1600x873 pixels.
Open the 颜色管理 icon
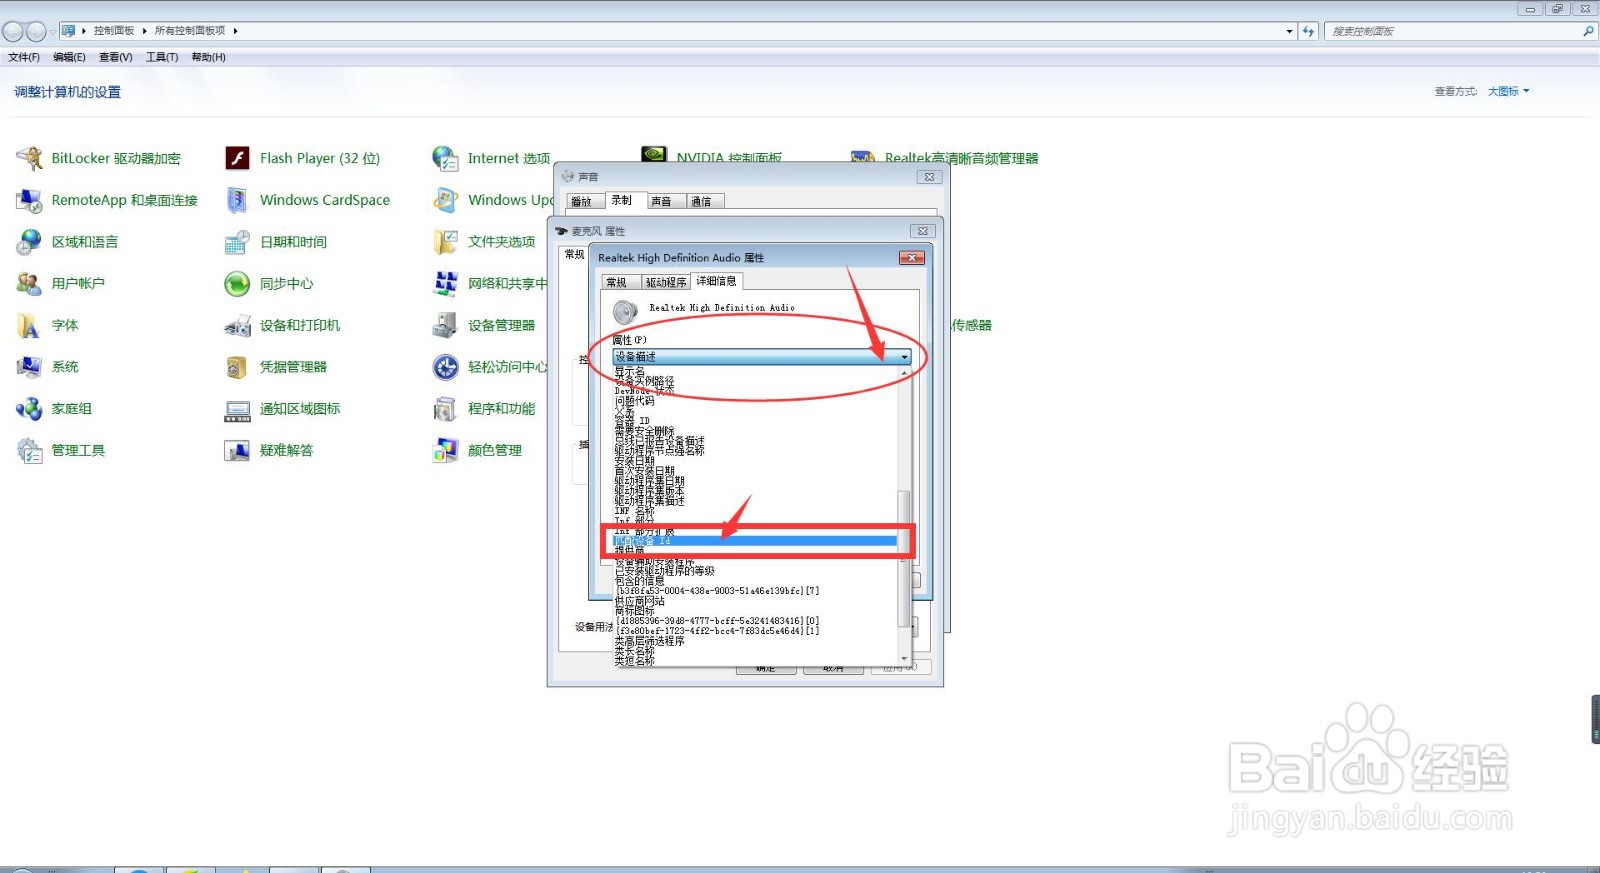pos(445,451)
